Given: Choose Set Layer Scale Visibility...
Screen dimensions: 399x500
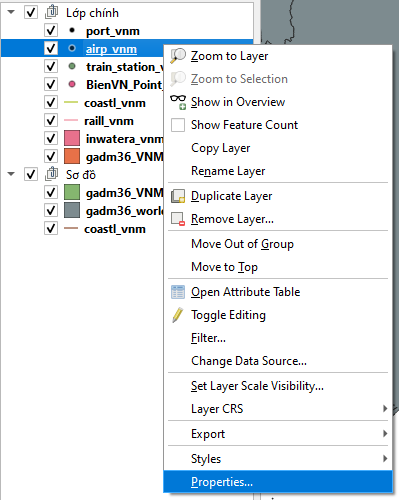Looking at the screenshot, I should (x=278, y=386).
